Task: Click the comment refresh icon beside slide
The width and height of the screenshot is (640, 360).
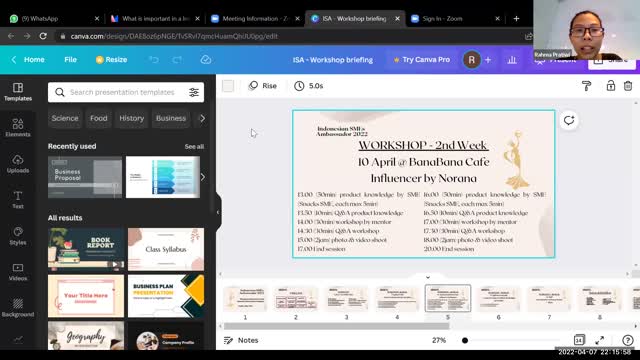Action: (x=569, y=120)
